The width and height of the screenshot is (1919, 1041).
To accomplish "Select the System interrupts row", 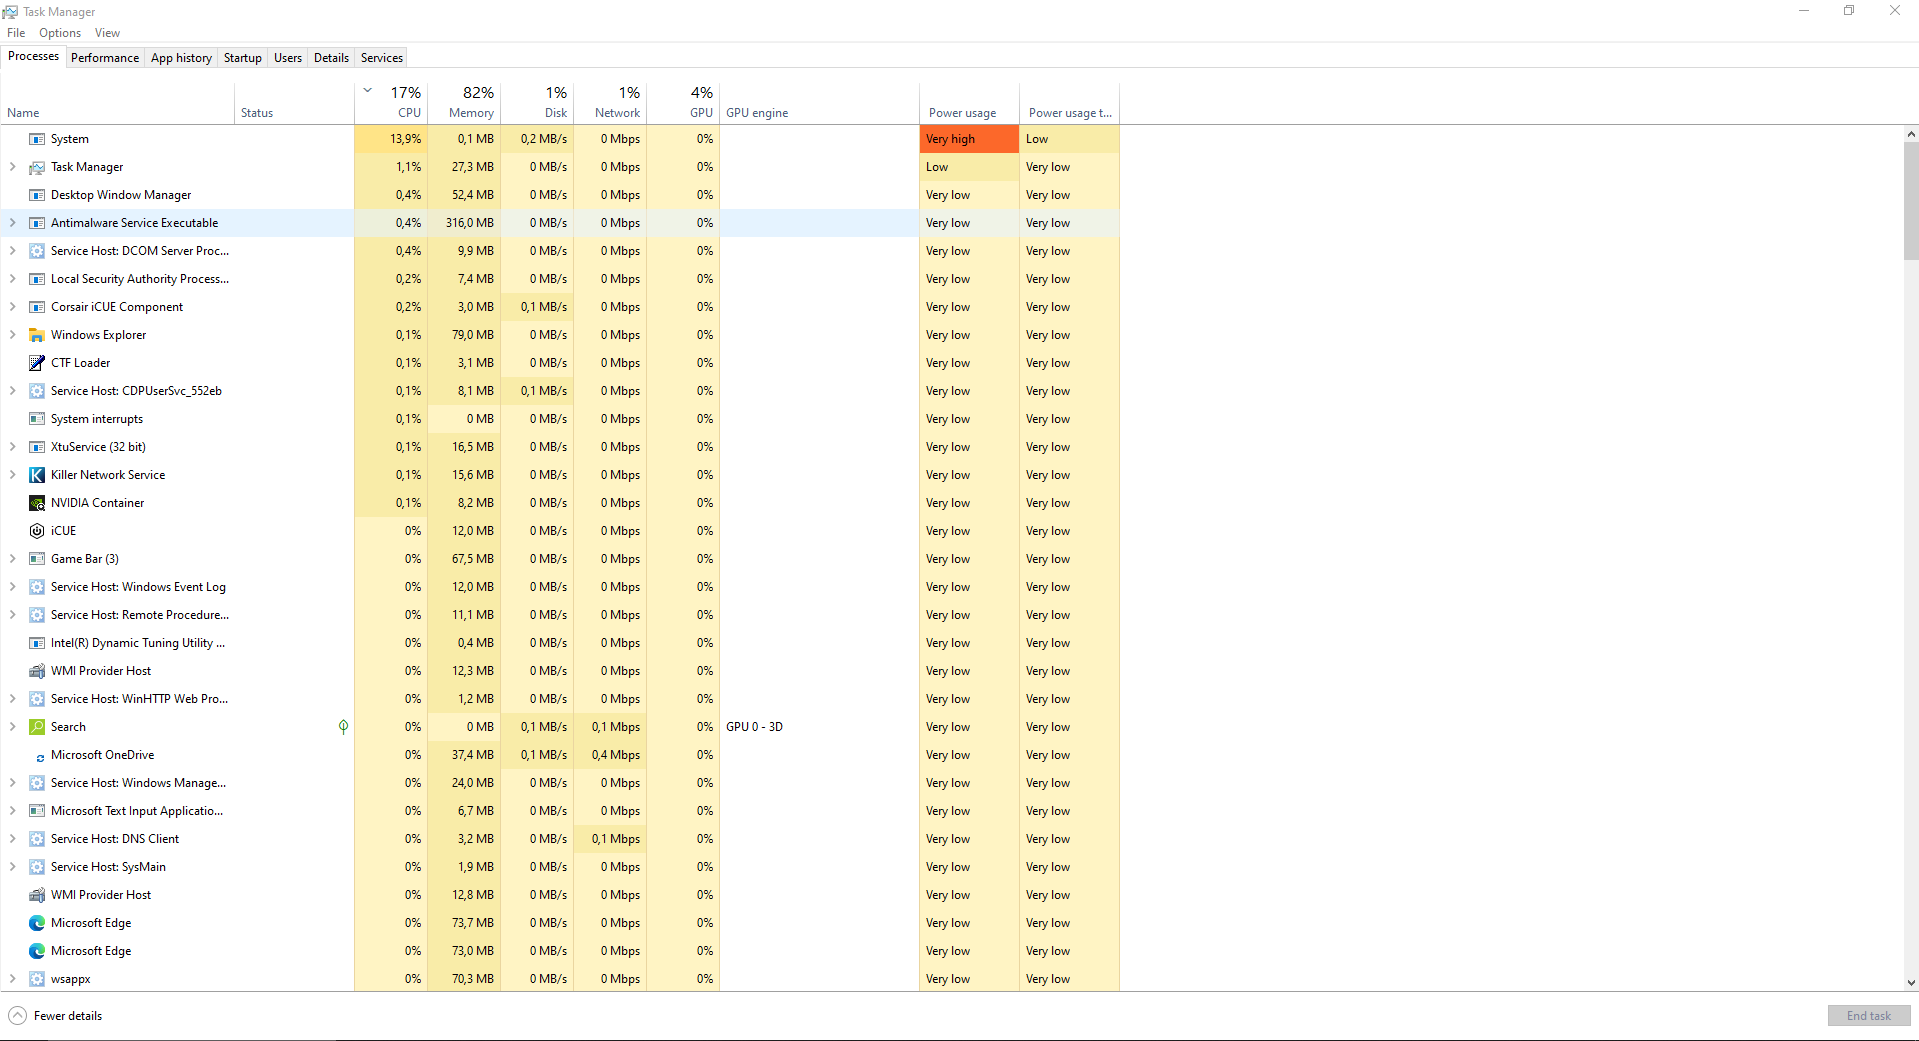I will (560, 419).
